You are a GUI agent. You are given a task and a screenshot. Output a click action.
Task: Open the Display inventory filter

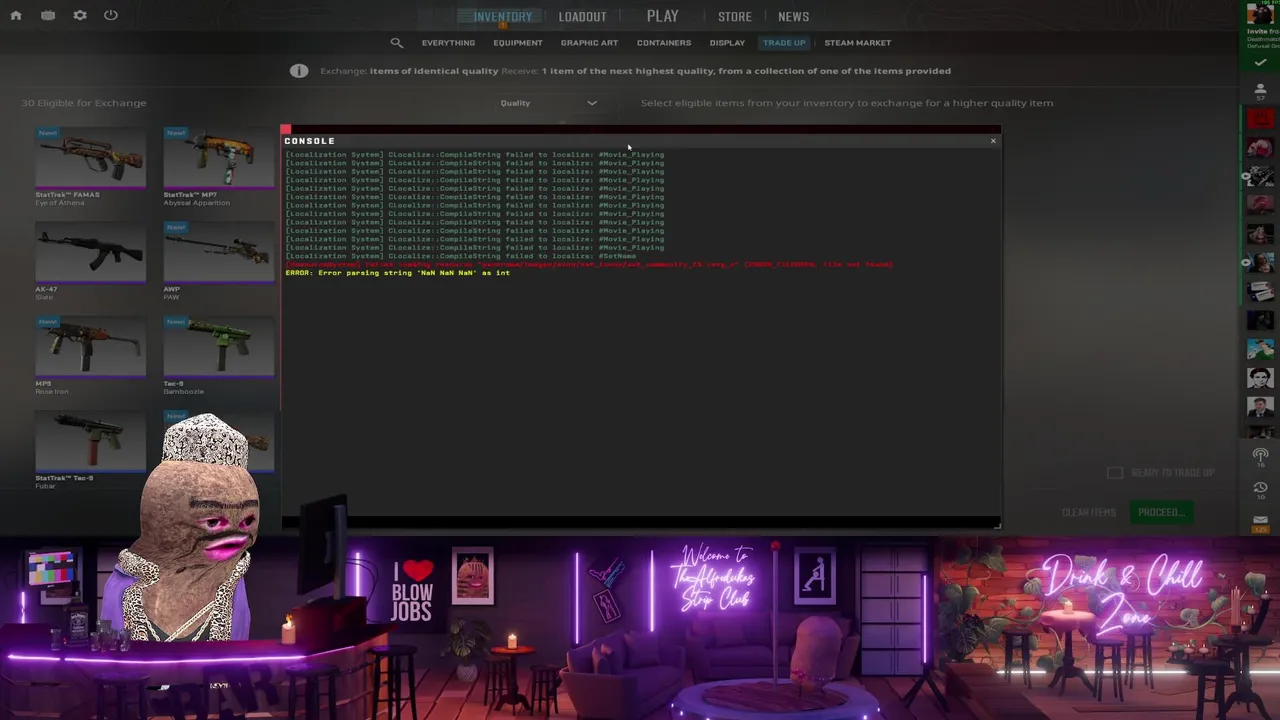coord(727,43)
